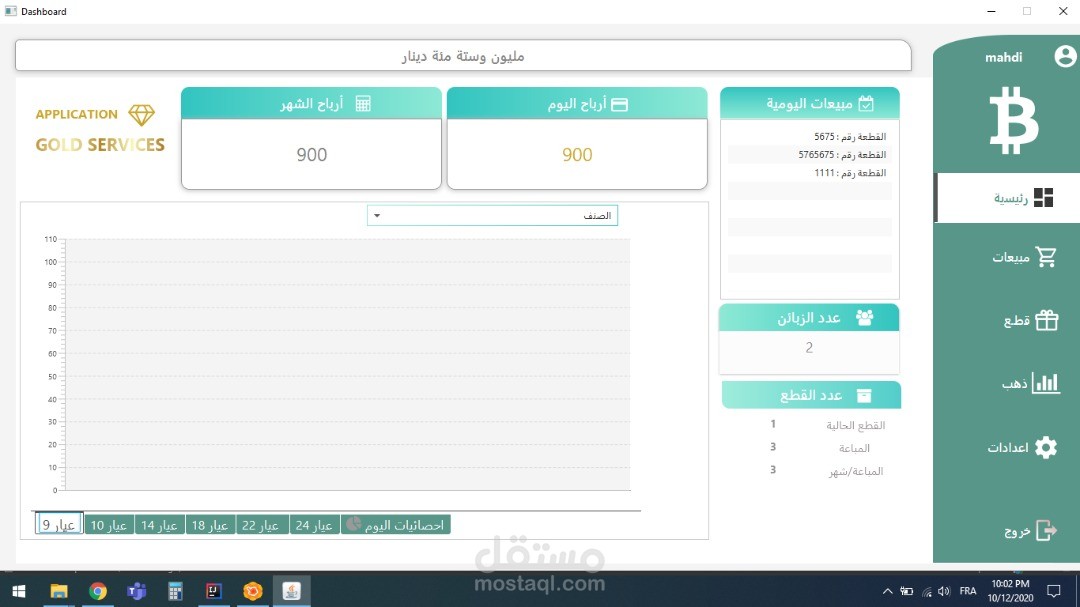Select sale row القطعة رقم : 5675

(x=809, y=136)
